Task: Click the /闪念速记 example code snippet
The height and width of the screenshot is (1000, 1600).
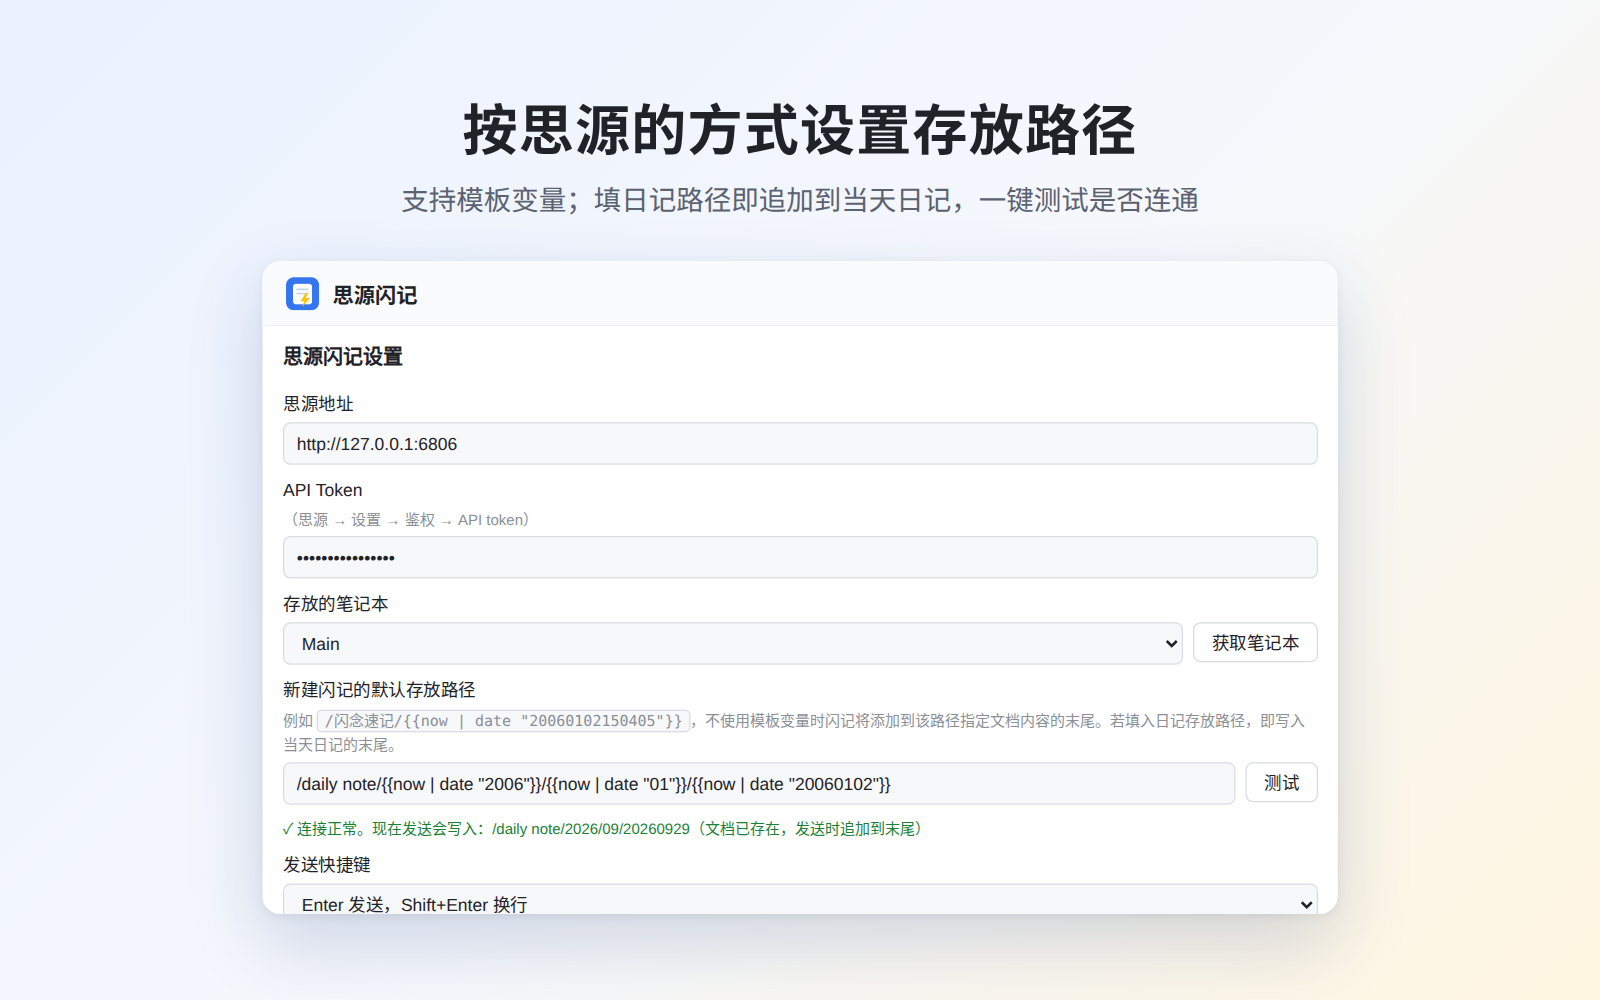Action: (x=504, y=721)
